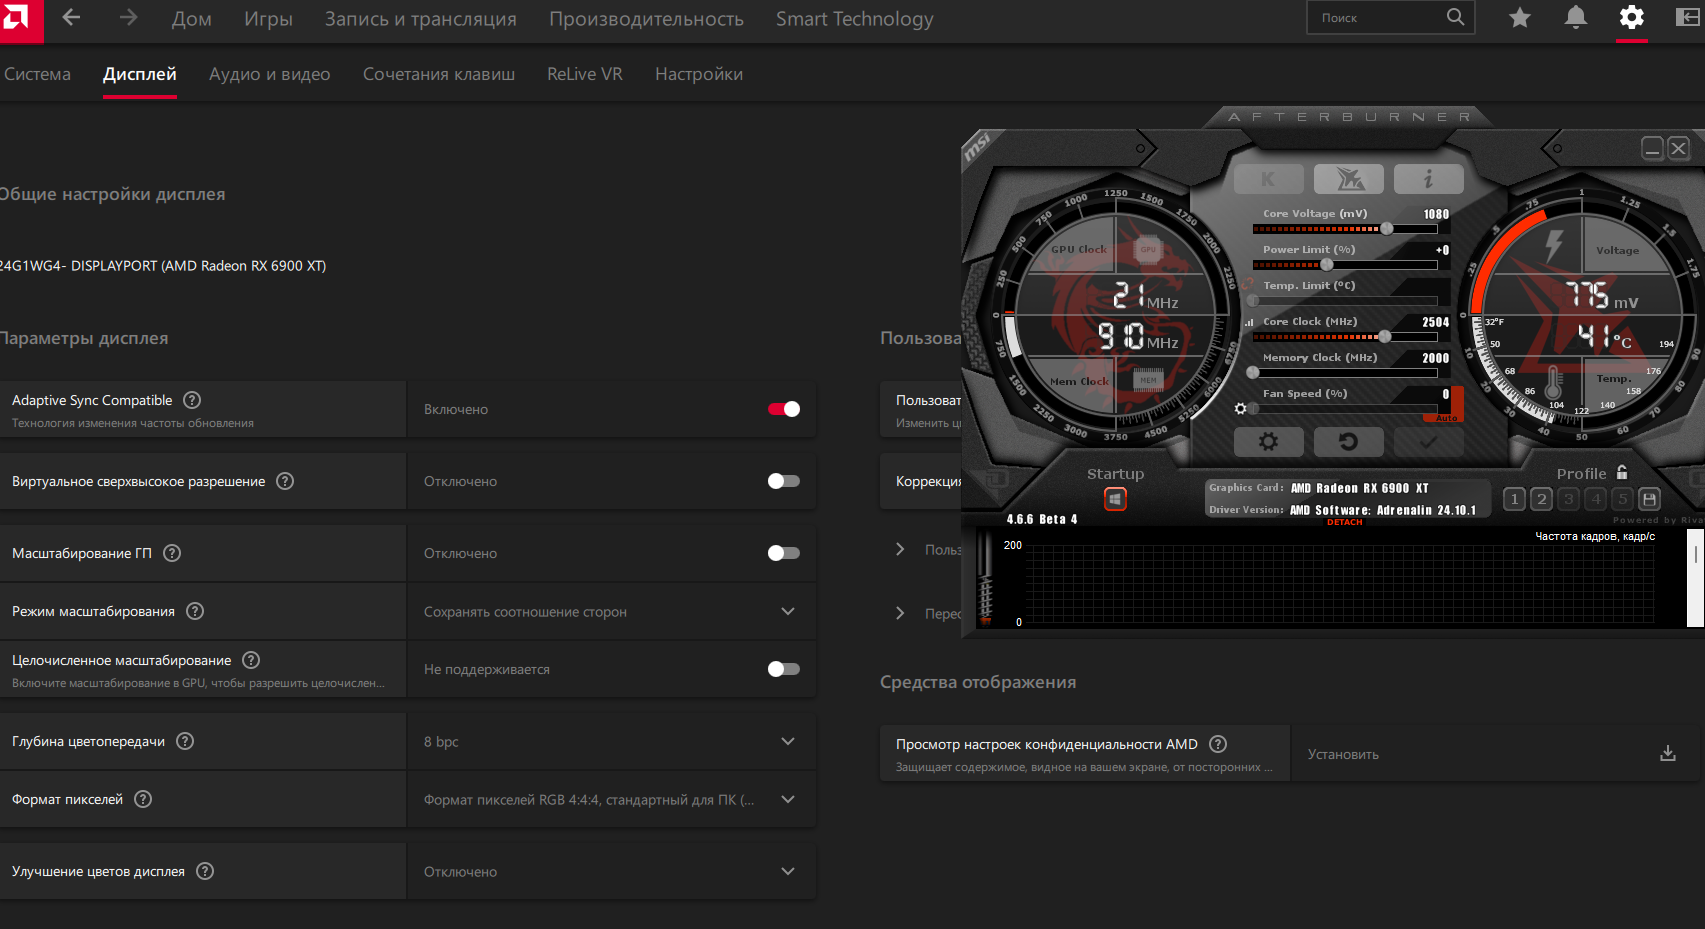Click the Afterburner Memory Clock slider
Viewport: 1705px width, 929px height.
(1345, 373)
